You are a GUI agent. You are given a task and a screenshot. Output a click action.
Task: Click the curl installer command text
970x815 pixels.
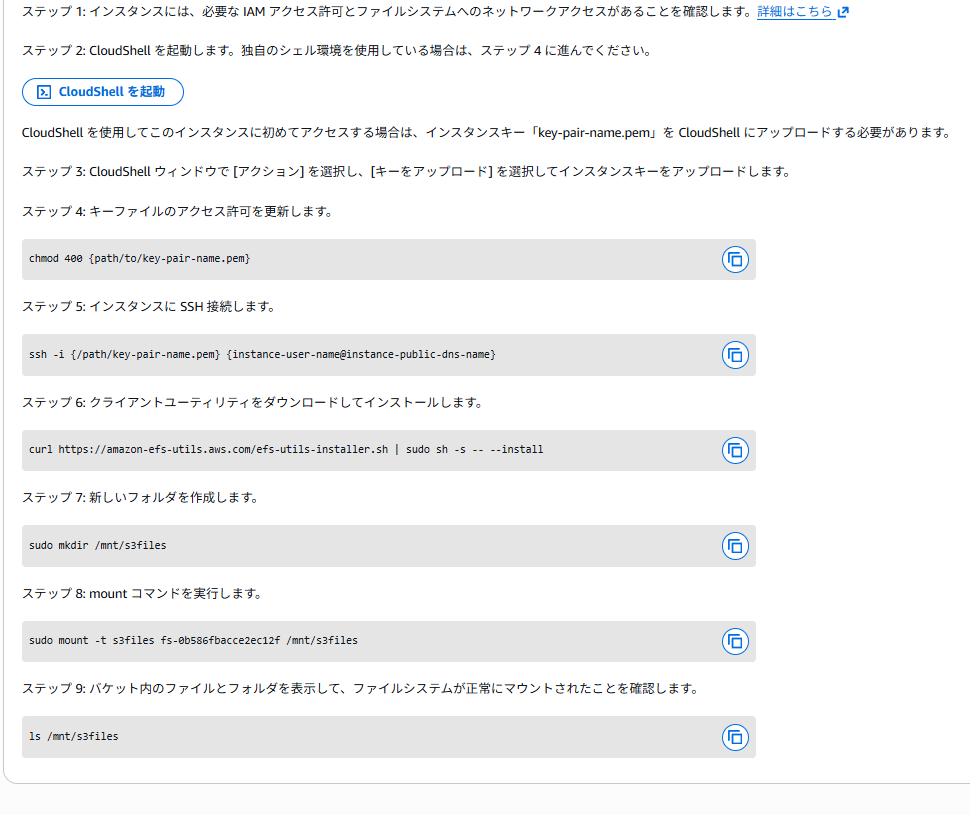pyautogui.click(x=286, y=450)
